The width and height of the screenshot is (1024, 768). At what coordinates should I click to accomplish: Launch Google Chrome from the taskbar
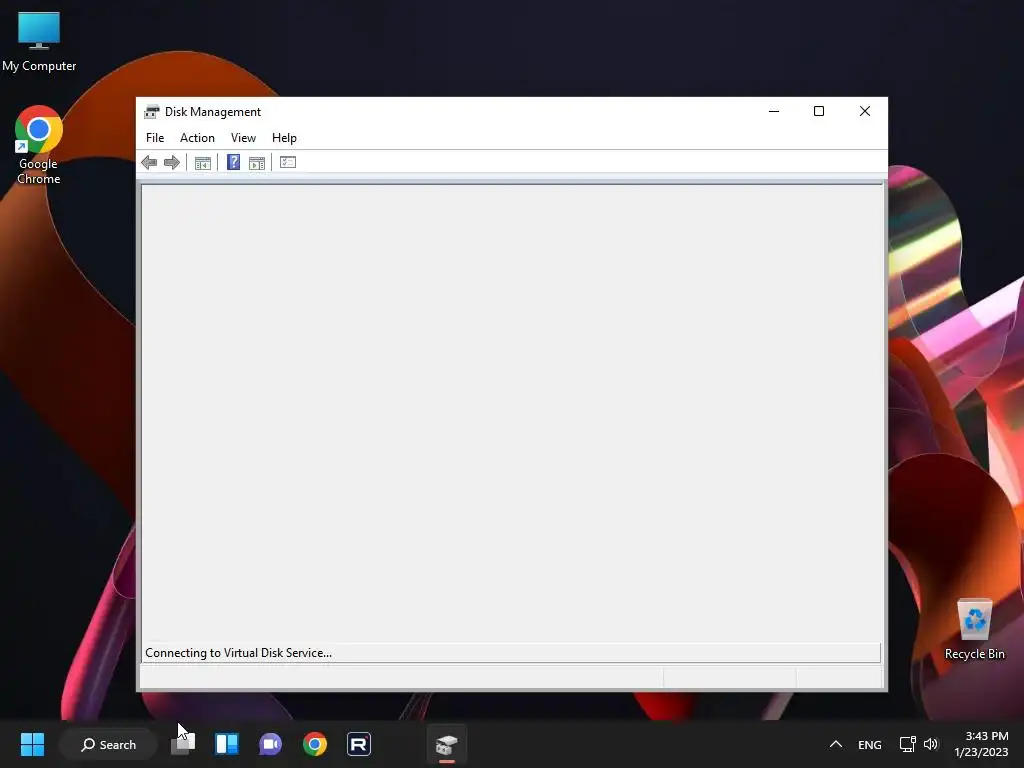coord(315,744)
